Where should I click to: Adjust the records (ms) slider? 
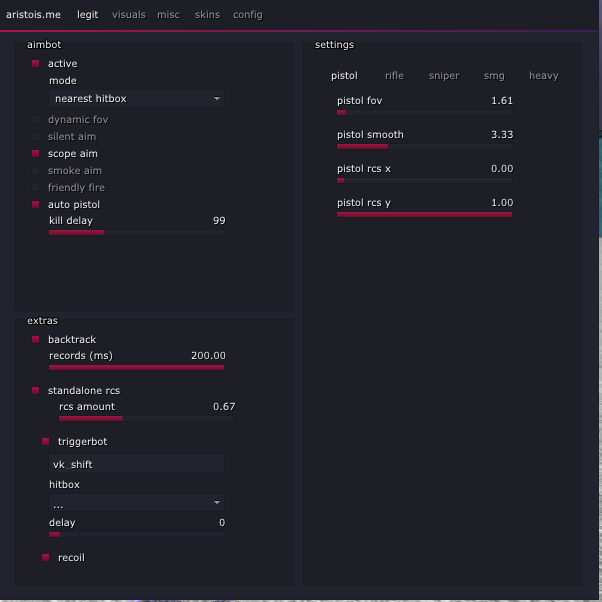(136, 367)
